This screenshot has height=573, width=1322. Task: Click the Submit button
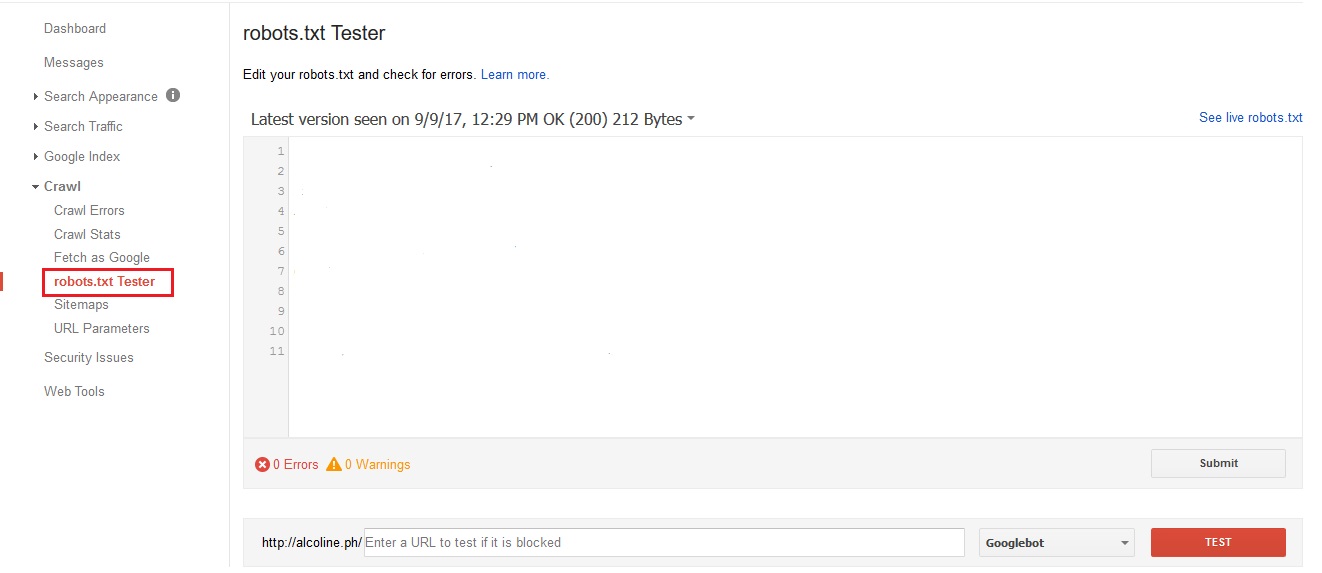1218,463
